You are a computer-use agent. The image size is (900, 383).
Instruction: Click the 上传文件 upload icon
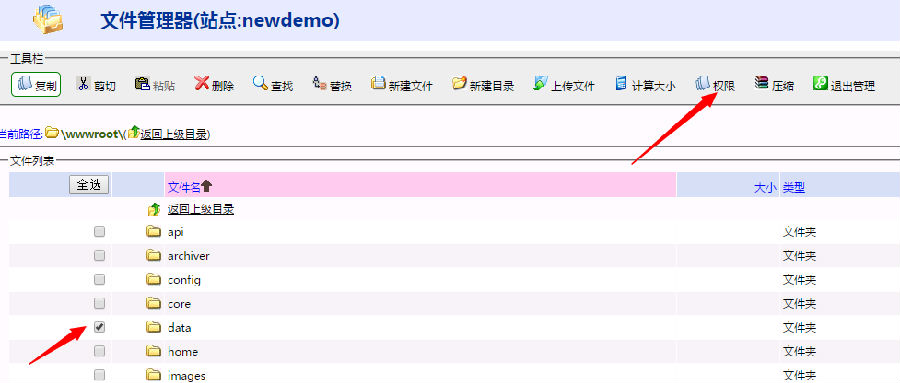(541, 83)
